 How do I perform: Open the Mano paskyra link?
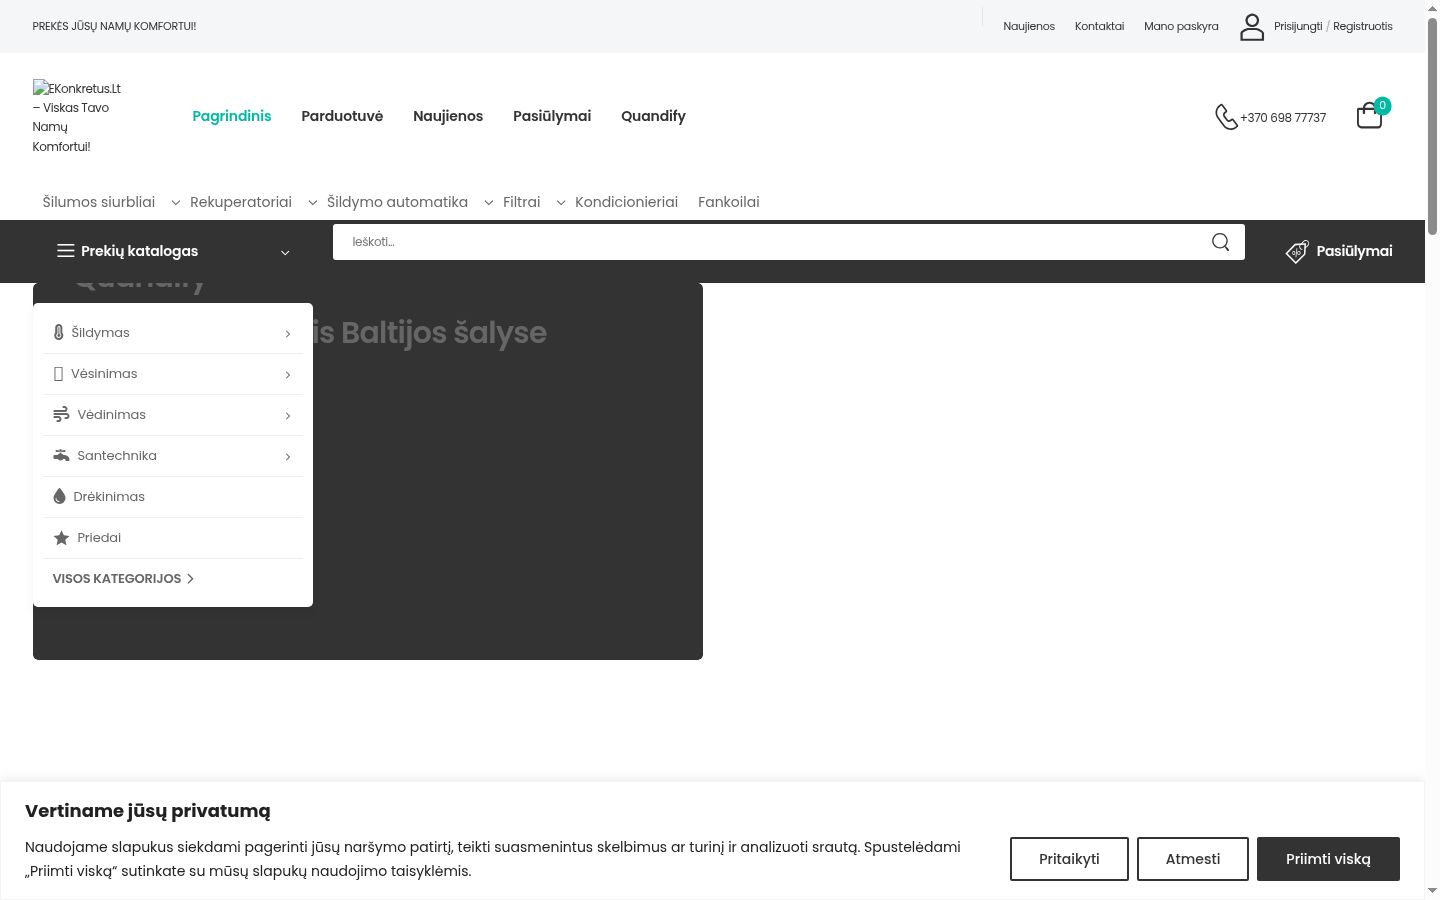[1181, 26]
